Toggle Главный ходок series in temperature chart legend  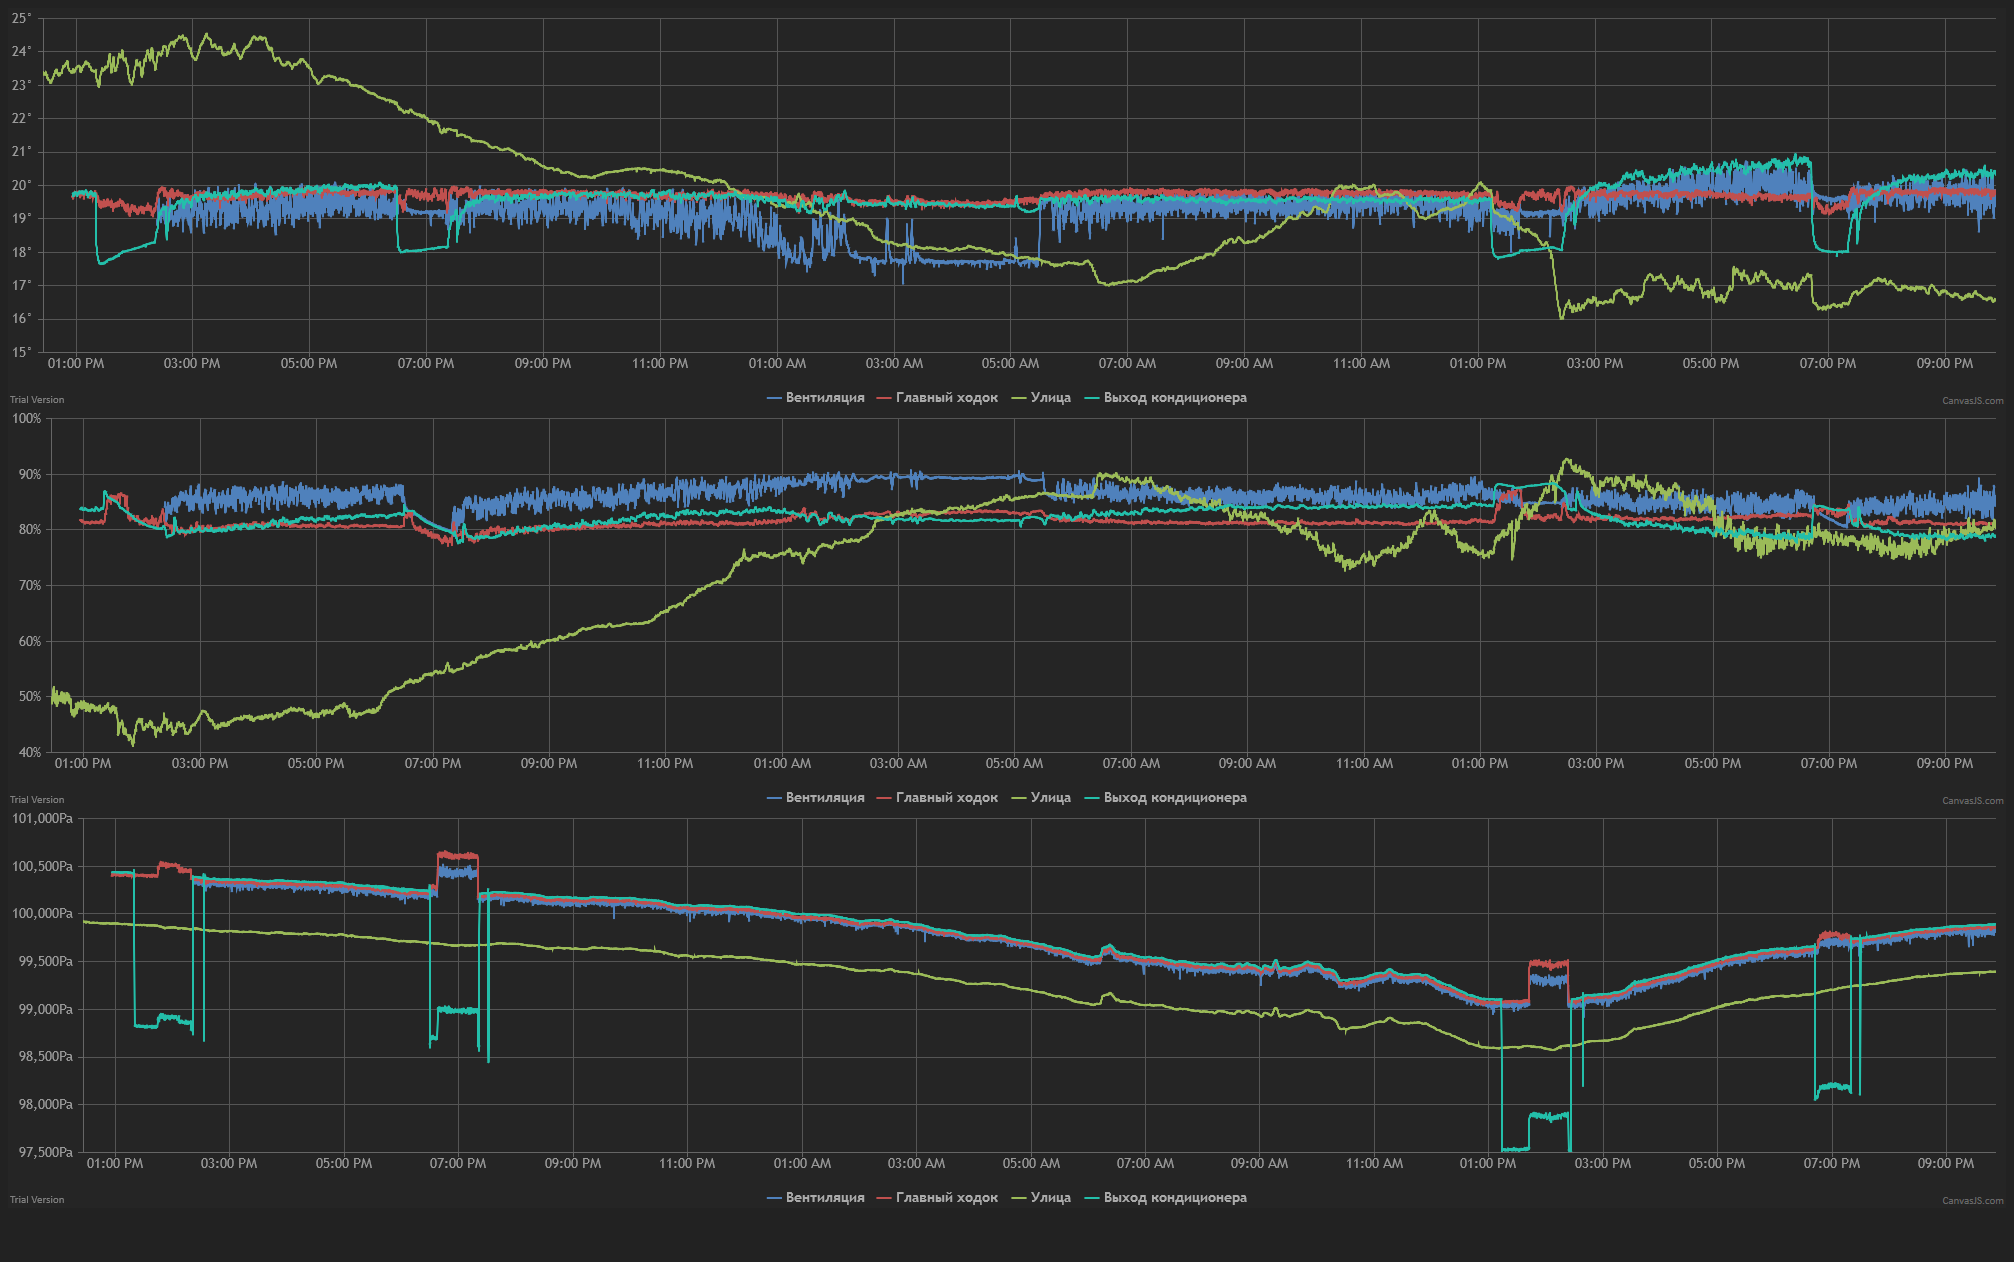pyautogui.click(x=937, y=398)
